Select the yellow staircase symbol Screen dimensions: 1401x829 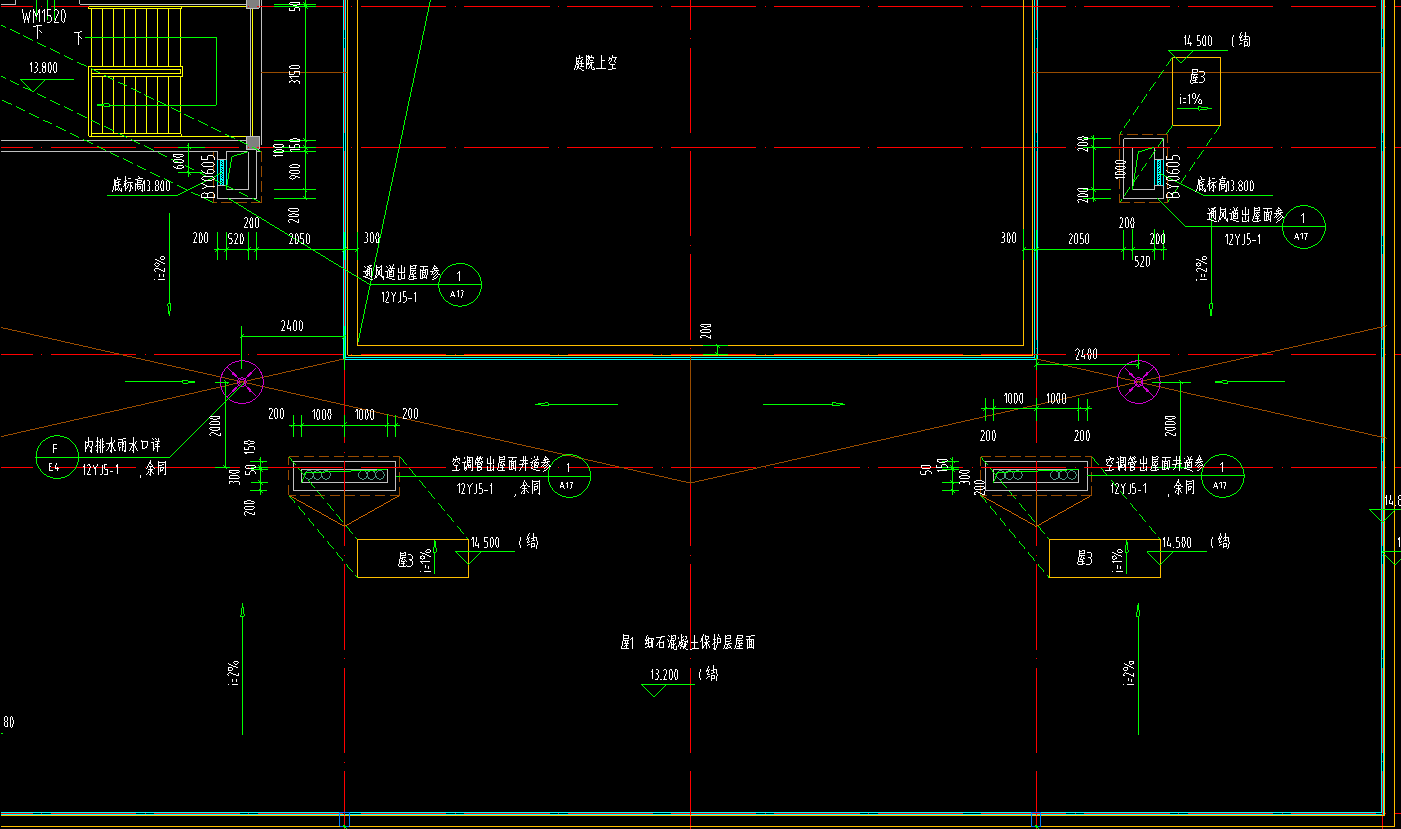tap(136, 71)
